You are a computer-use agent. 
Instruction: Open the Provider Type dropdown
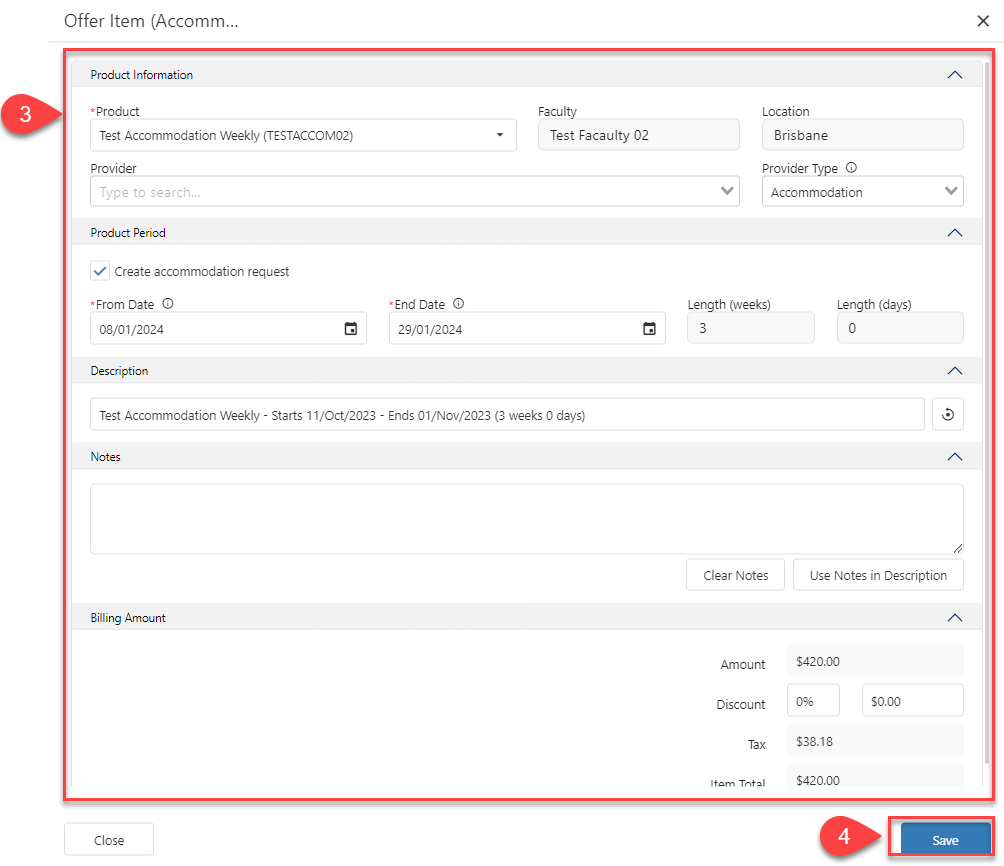pyautogui.click(x=862, y=192)
